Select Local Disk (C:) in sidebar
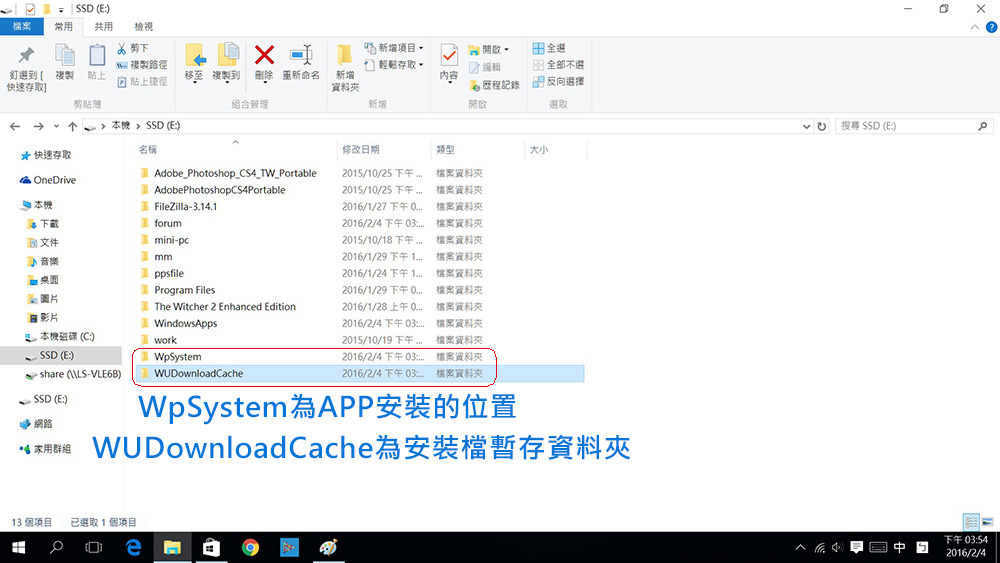 tap(60, 336)
